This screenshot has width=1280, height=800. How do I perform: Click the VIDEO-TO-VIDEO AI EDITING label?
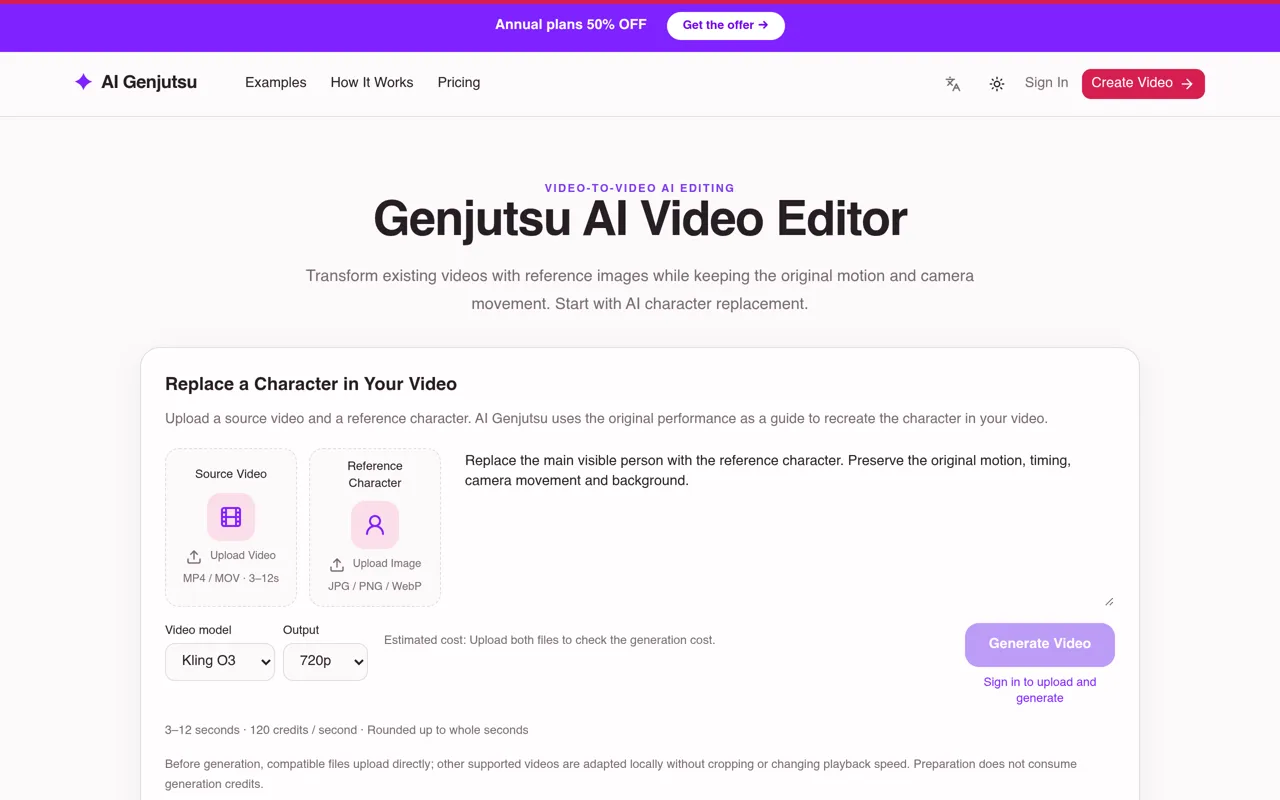click(640, 188)
